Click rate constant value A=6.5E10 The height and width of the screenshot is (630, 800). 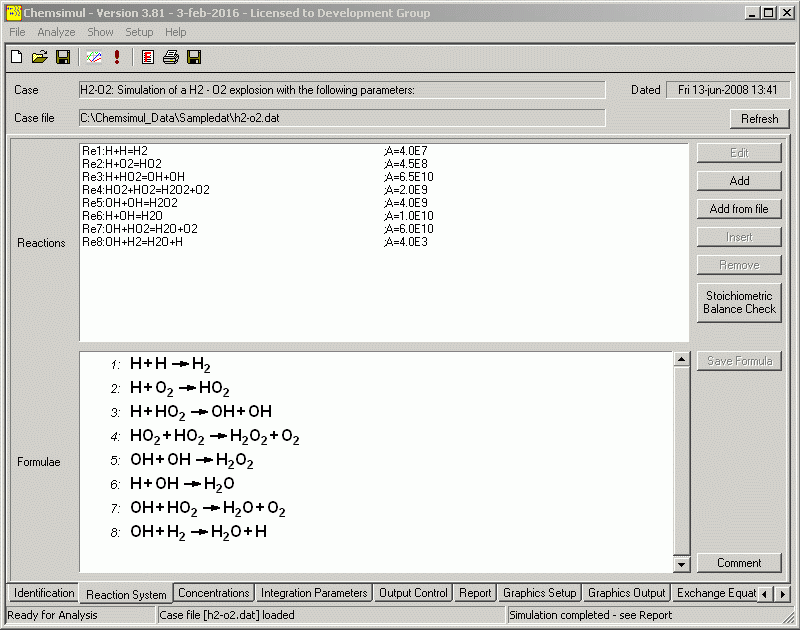point(409,177)
